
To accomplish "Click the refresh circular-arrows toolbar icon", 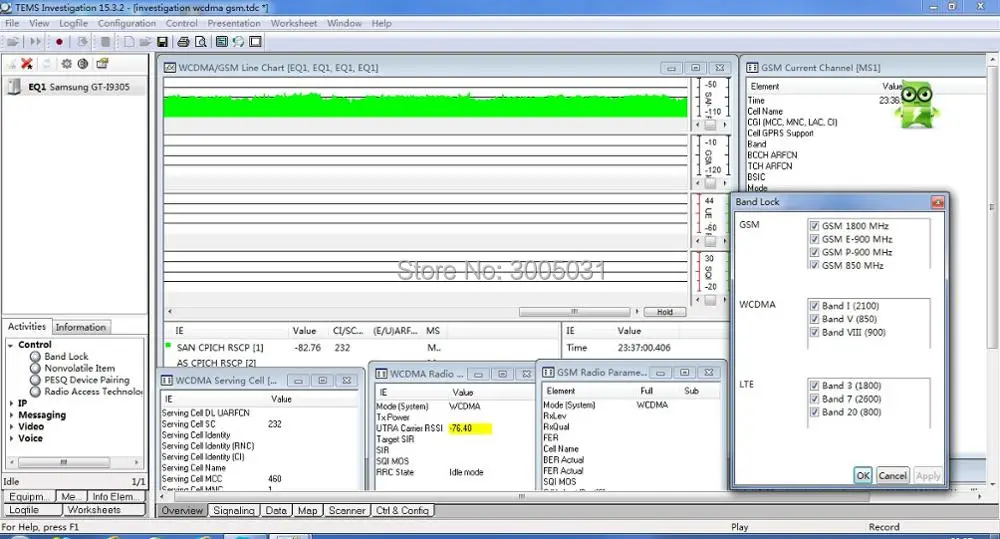I will click(238, 42).
